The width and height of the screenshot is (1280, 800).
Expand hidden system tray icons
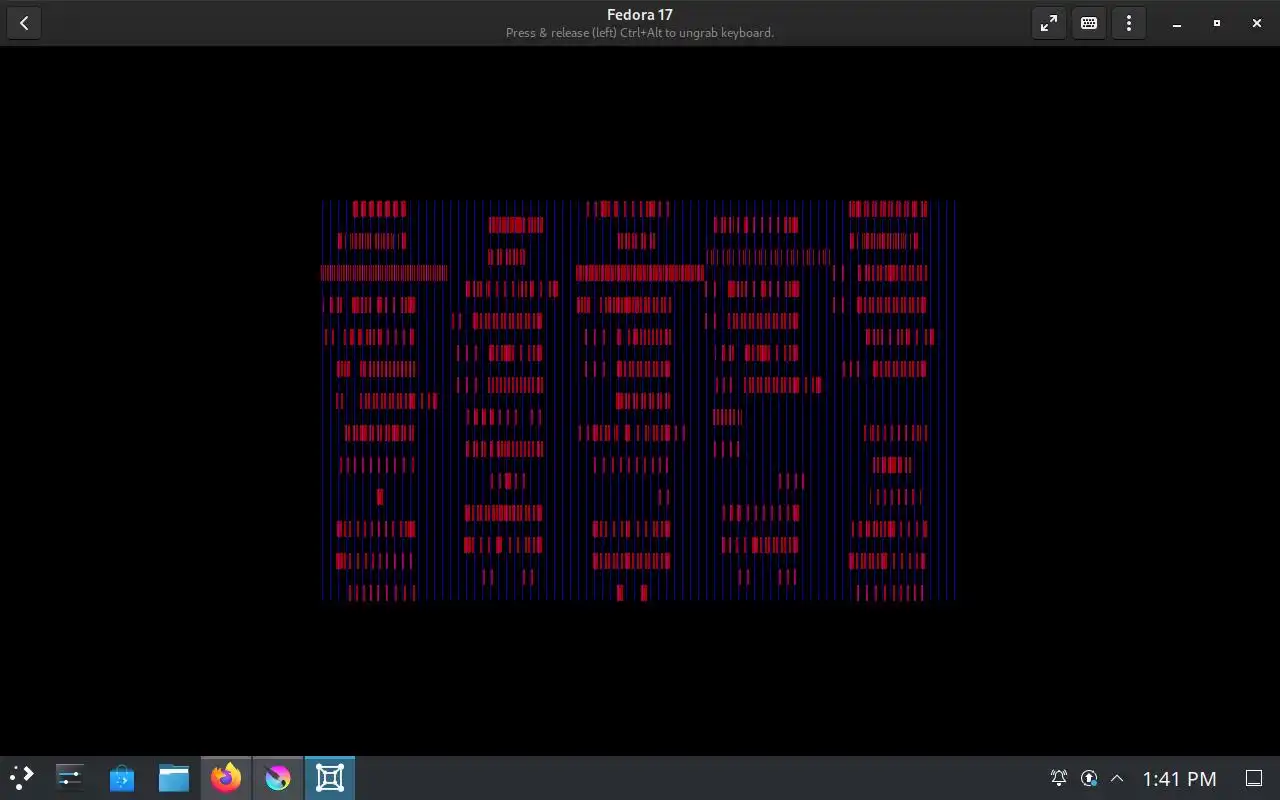[x=1117, y=778]
